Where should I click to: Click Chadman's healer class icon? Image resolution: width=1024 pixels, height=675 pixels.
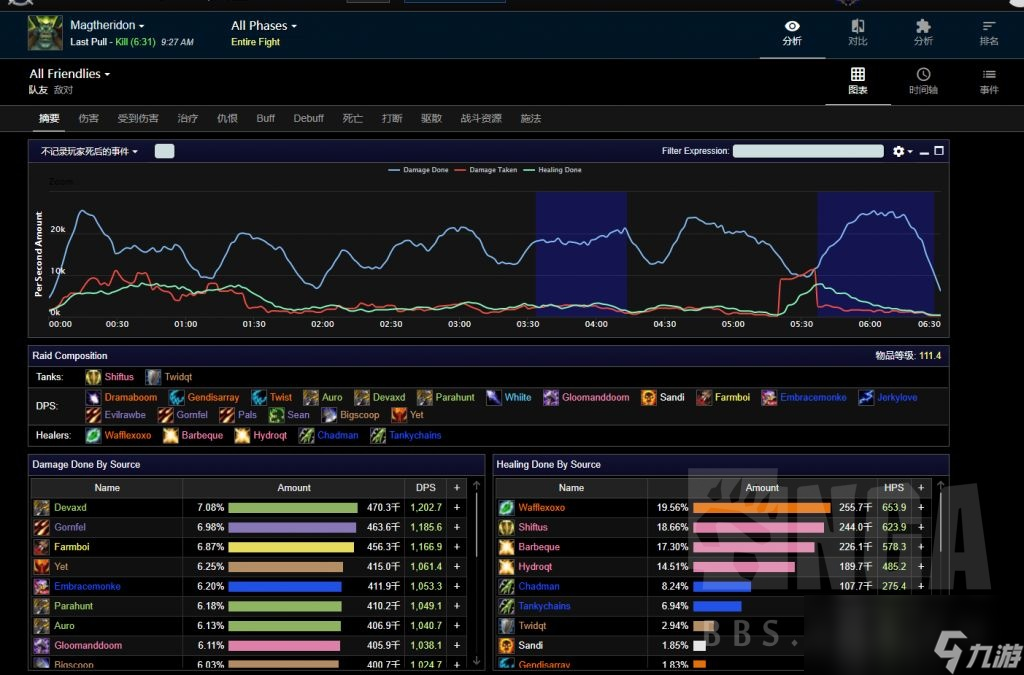tap(306, 435)
